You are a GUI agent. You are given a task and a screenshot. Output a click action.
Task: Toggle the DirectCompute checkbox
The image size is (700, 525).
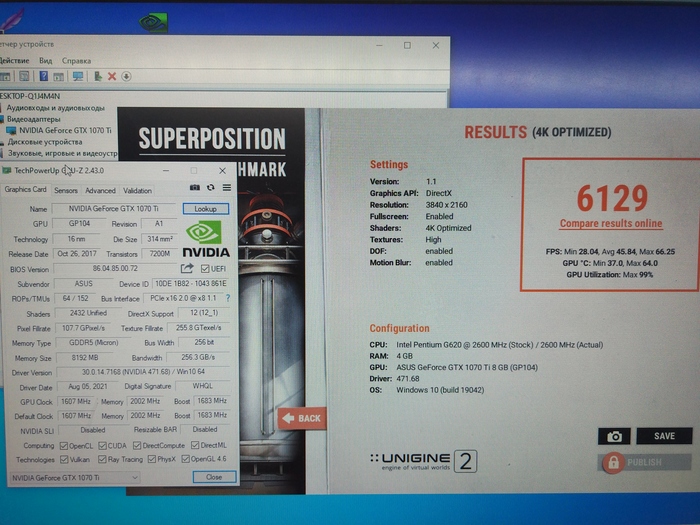(137, 446)
